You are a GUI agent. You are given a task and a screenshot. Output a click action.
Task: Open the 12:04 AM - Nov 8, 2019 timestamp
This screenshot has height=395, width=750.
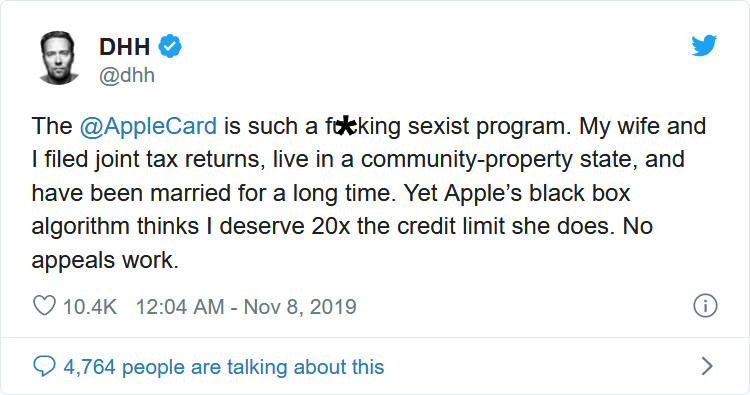246,307
